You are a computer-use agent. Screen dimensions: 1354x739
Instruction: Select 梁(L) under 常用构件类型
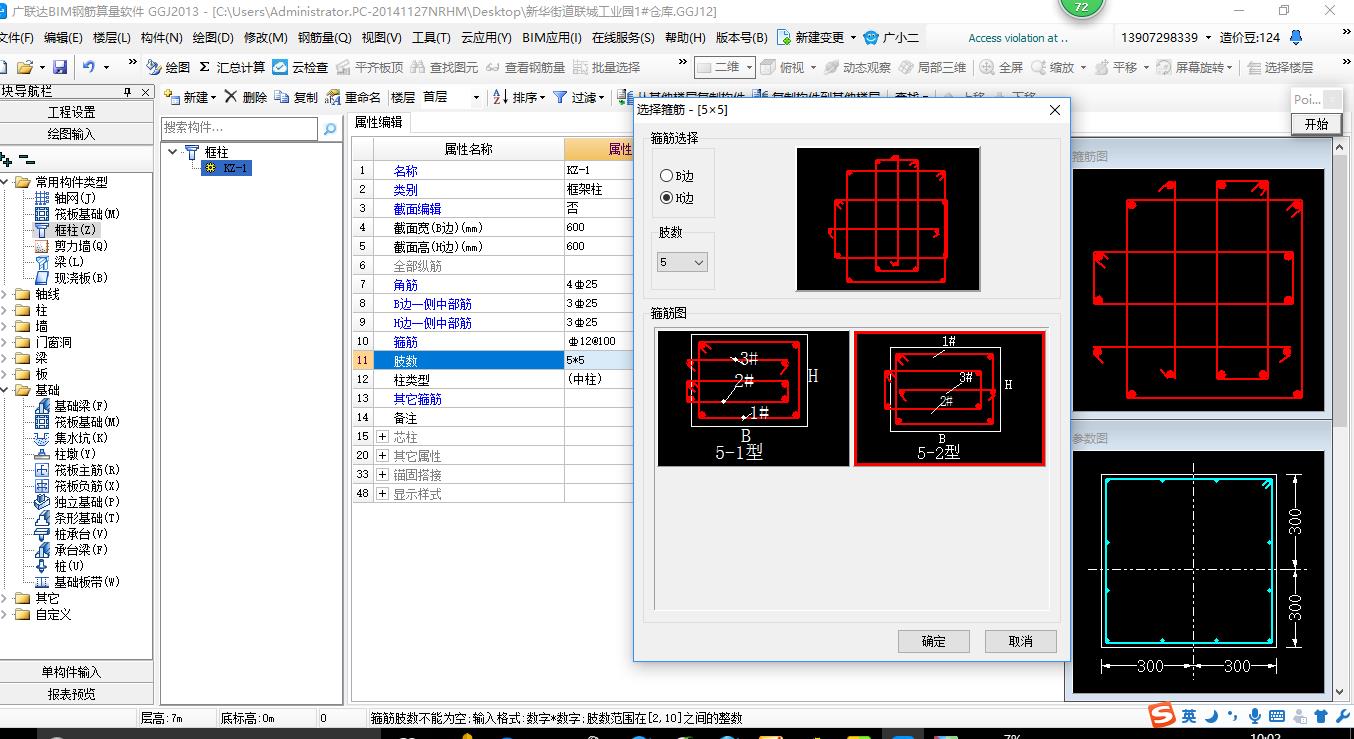point(60,262)
